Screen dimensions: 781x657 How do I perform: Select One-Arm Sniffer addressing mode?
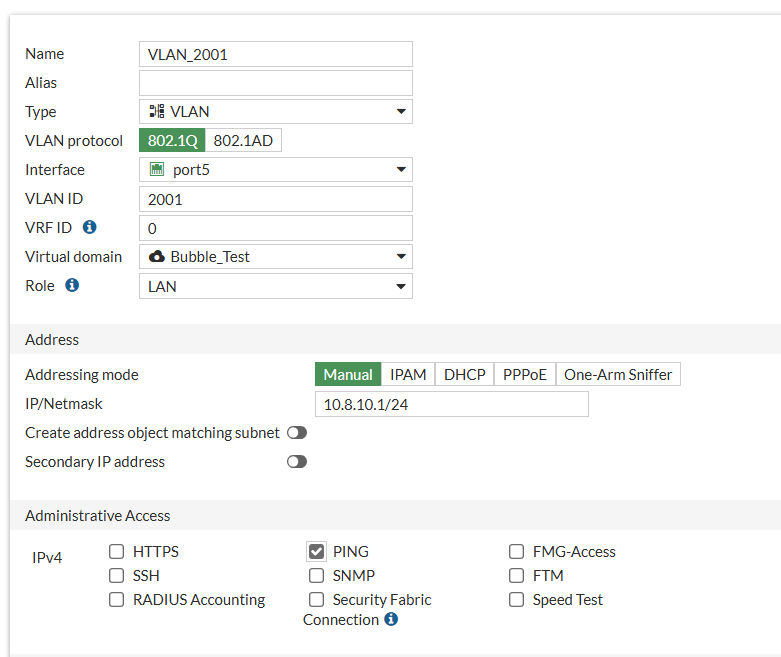(x=618, y=375)
